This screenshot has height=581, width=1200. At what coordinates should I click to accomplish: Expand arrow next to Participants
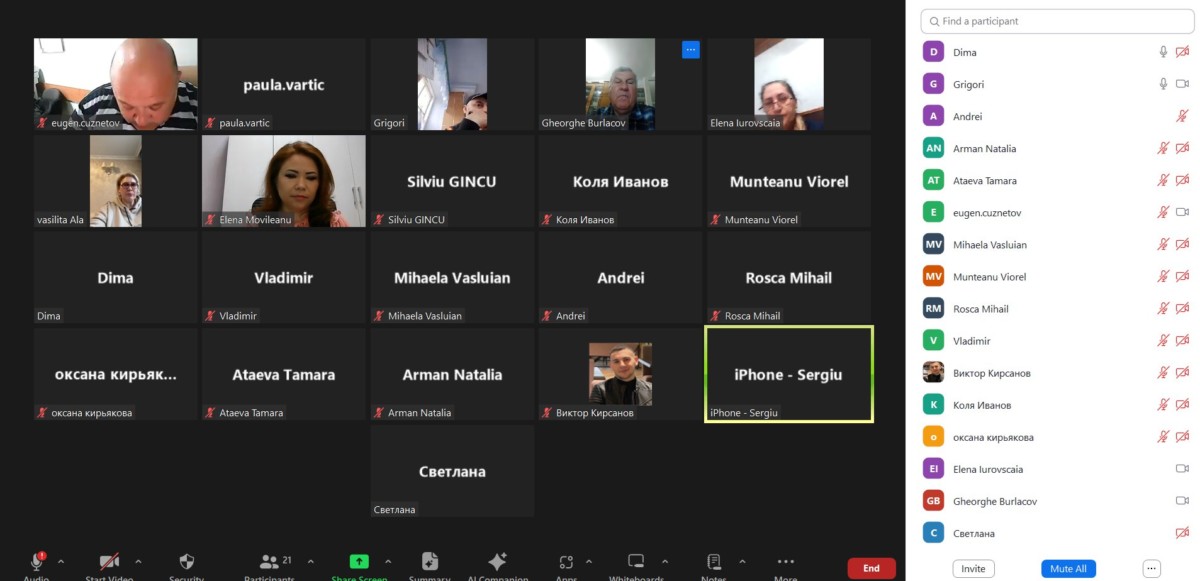pyautogui.click(x=310, y=561)
